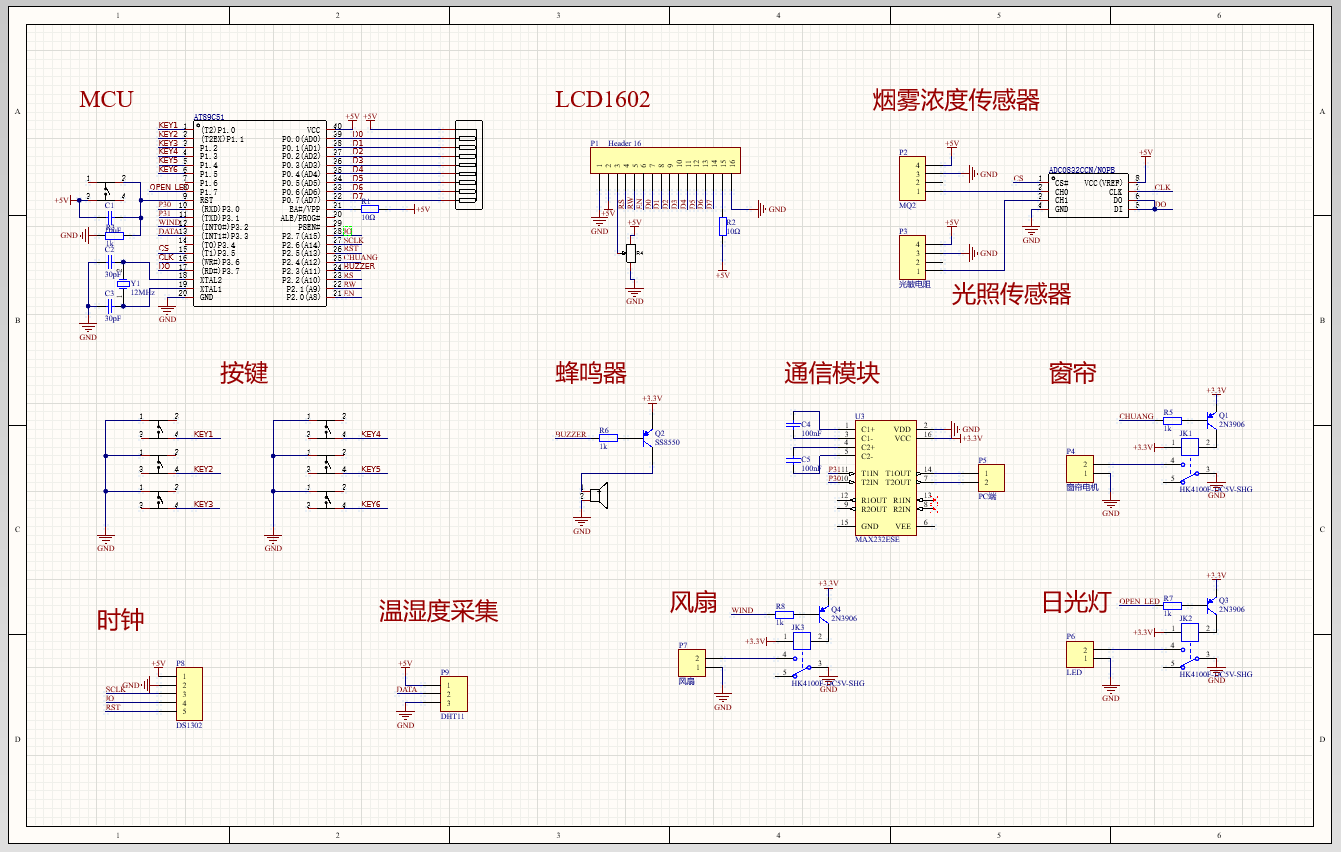Screen dimensions: 1341x852
Task: Select the P6 LED connector
Action: tap(1080, 654)
